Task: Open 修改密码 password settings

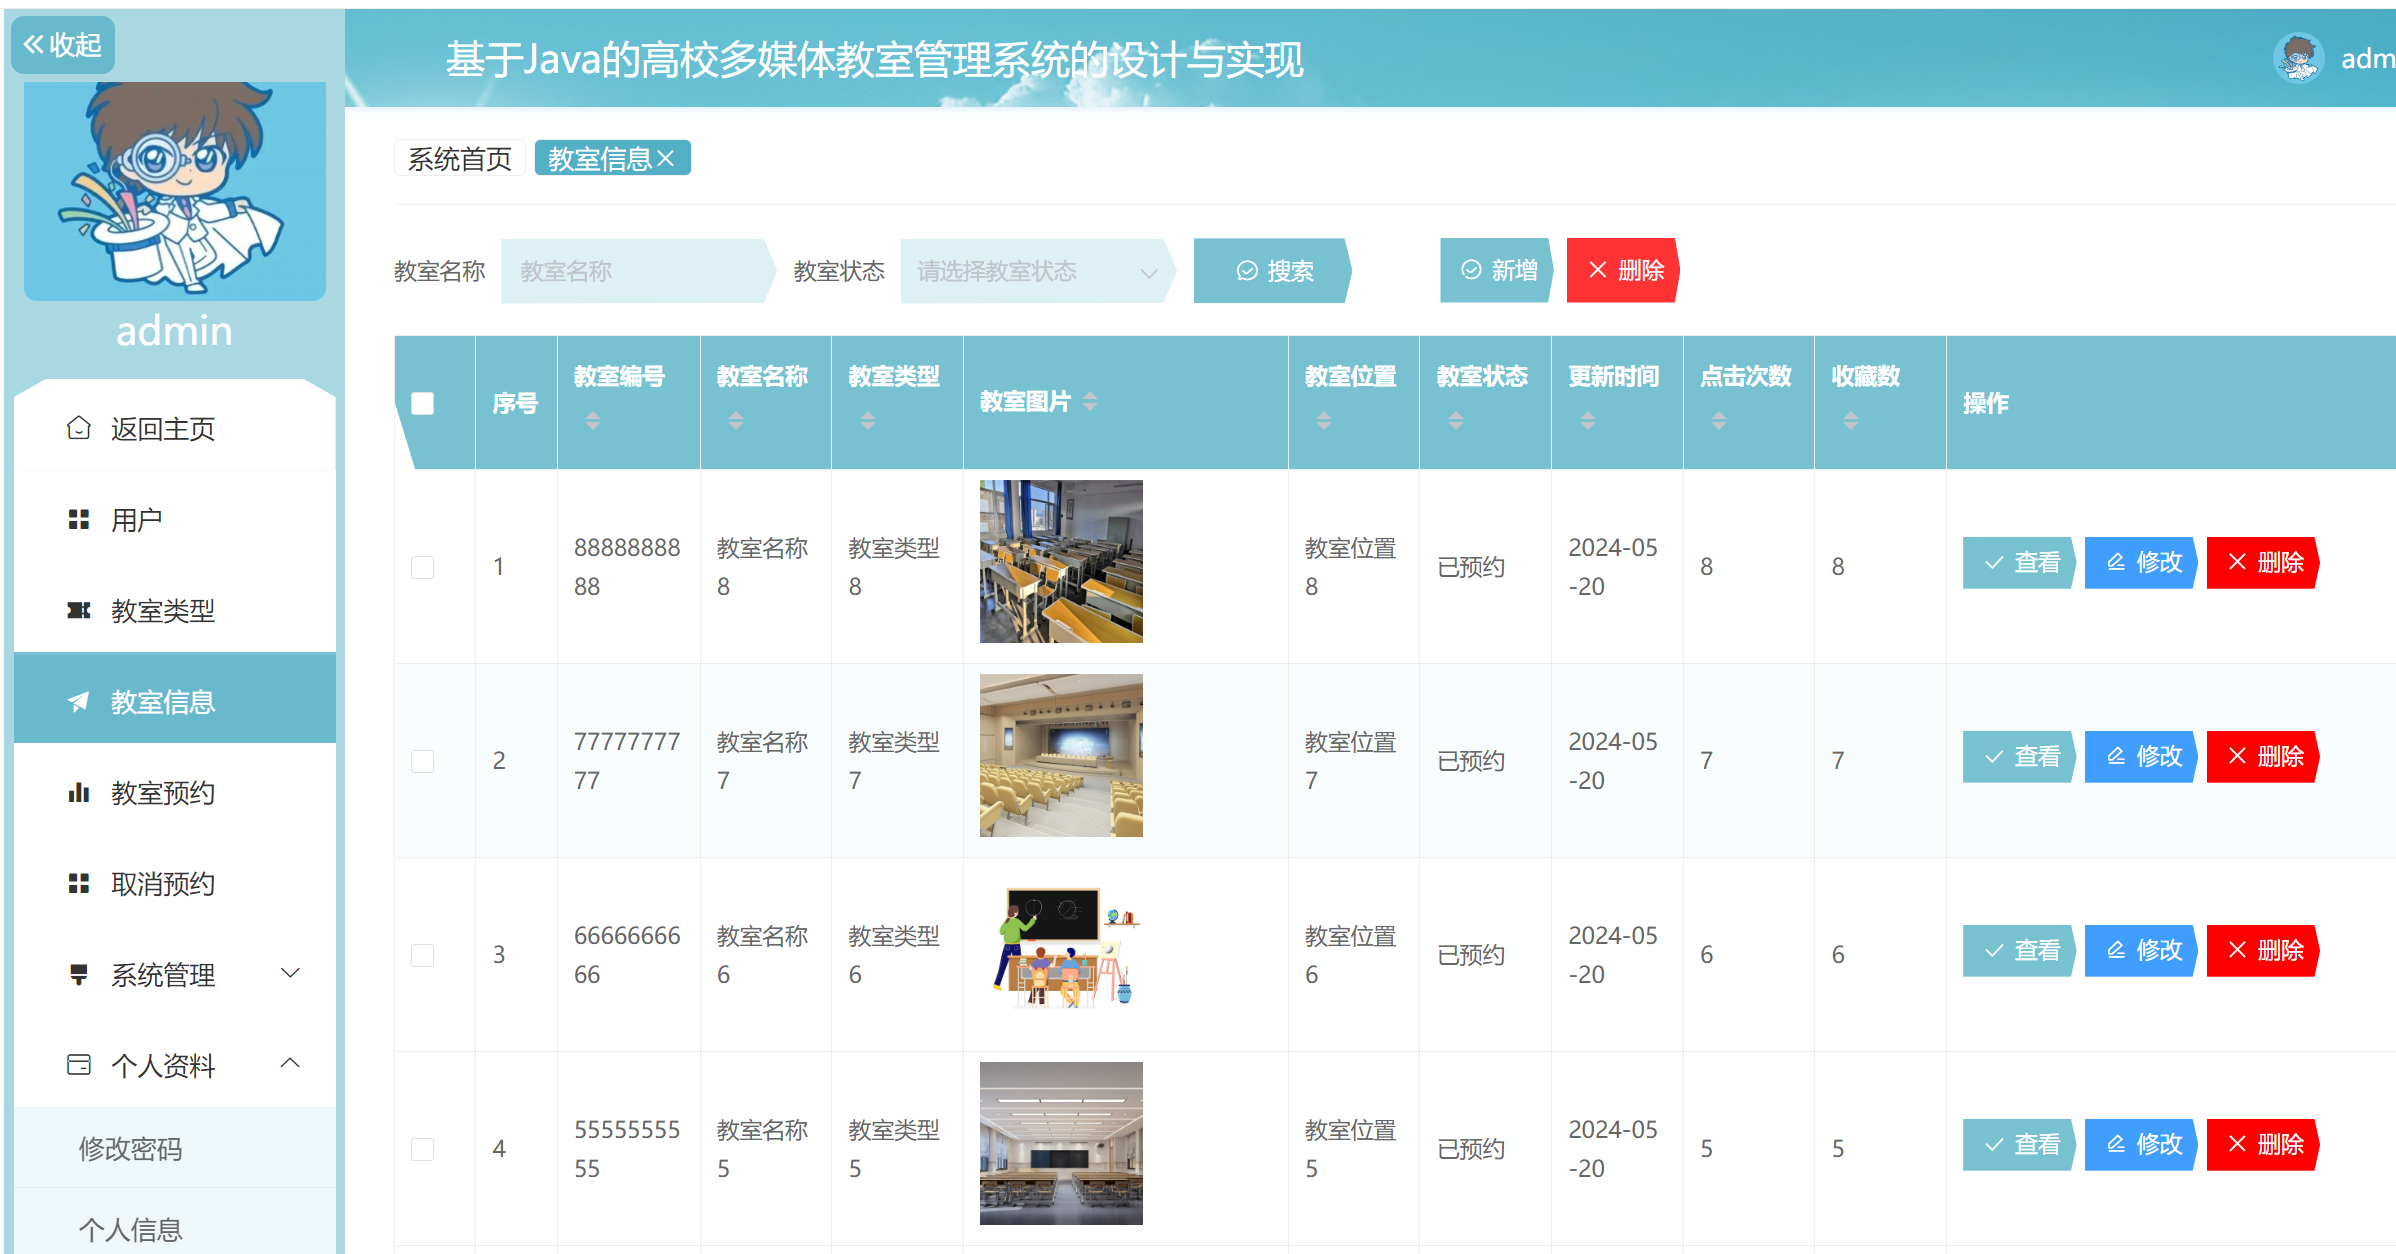Action: coord(130,1149)
